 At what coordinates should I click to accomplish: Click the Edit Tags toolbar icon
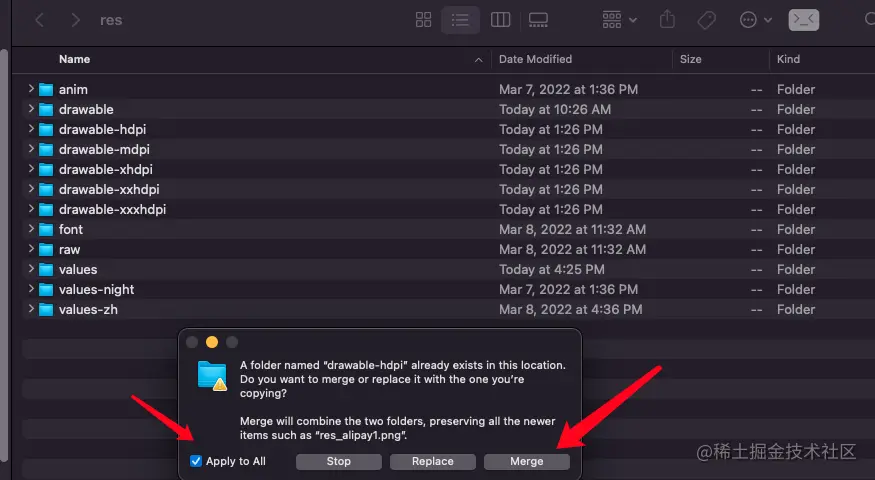click(x=706, y=20)
